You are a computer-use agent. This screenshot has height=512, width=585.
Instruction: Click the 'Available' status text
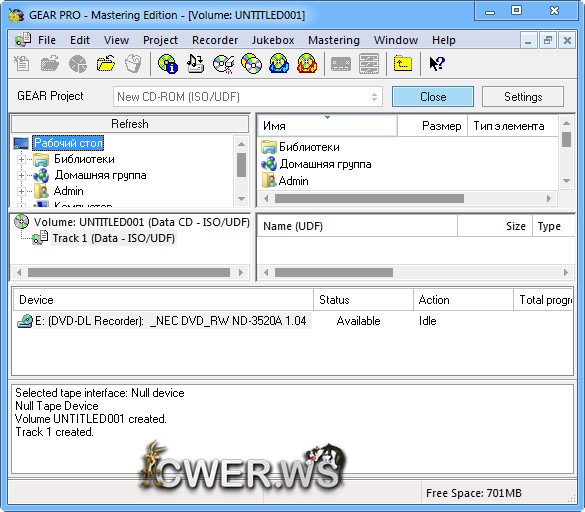pos(358,321)
